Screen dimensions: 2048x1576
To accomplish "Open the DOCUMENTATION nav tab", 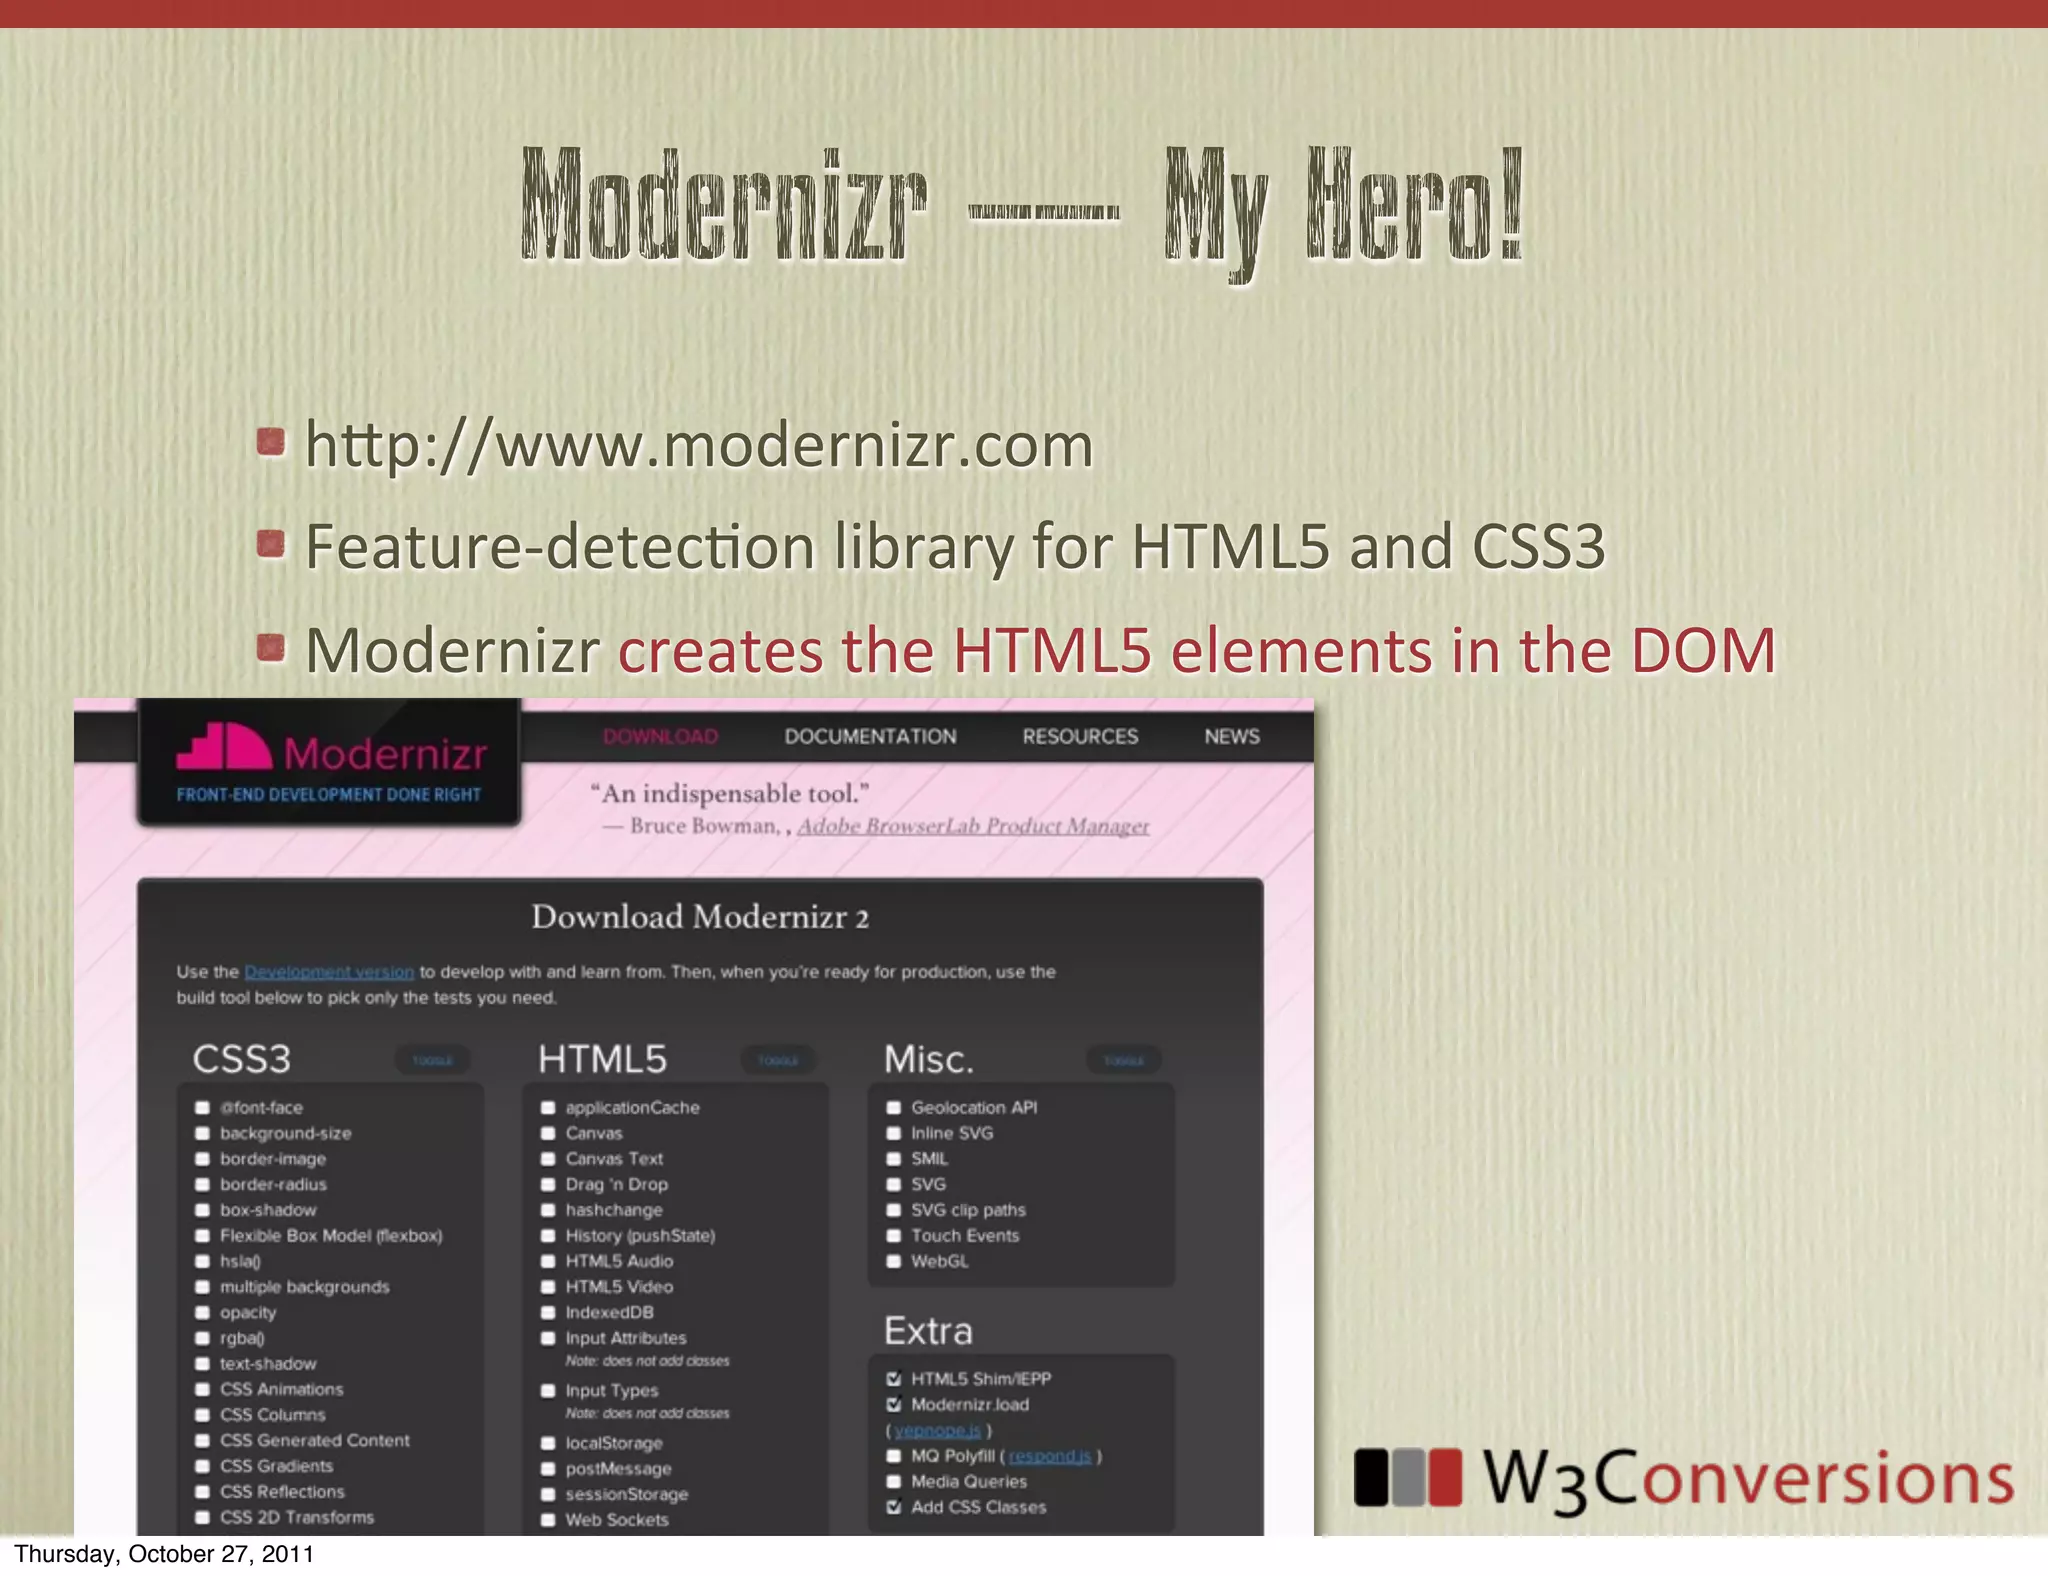I will click(870, 737).
